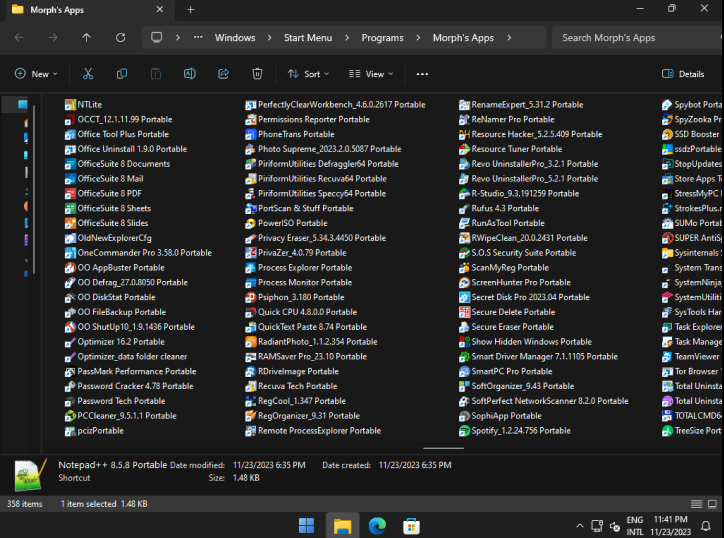The height and width of the screenshot is (538, 724).
Task: Select the PowerISO Portable icon
Action: (250, 224)
